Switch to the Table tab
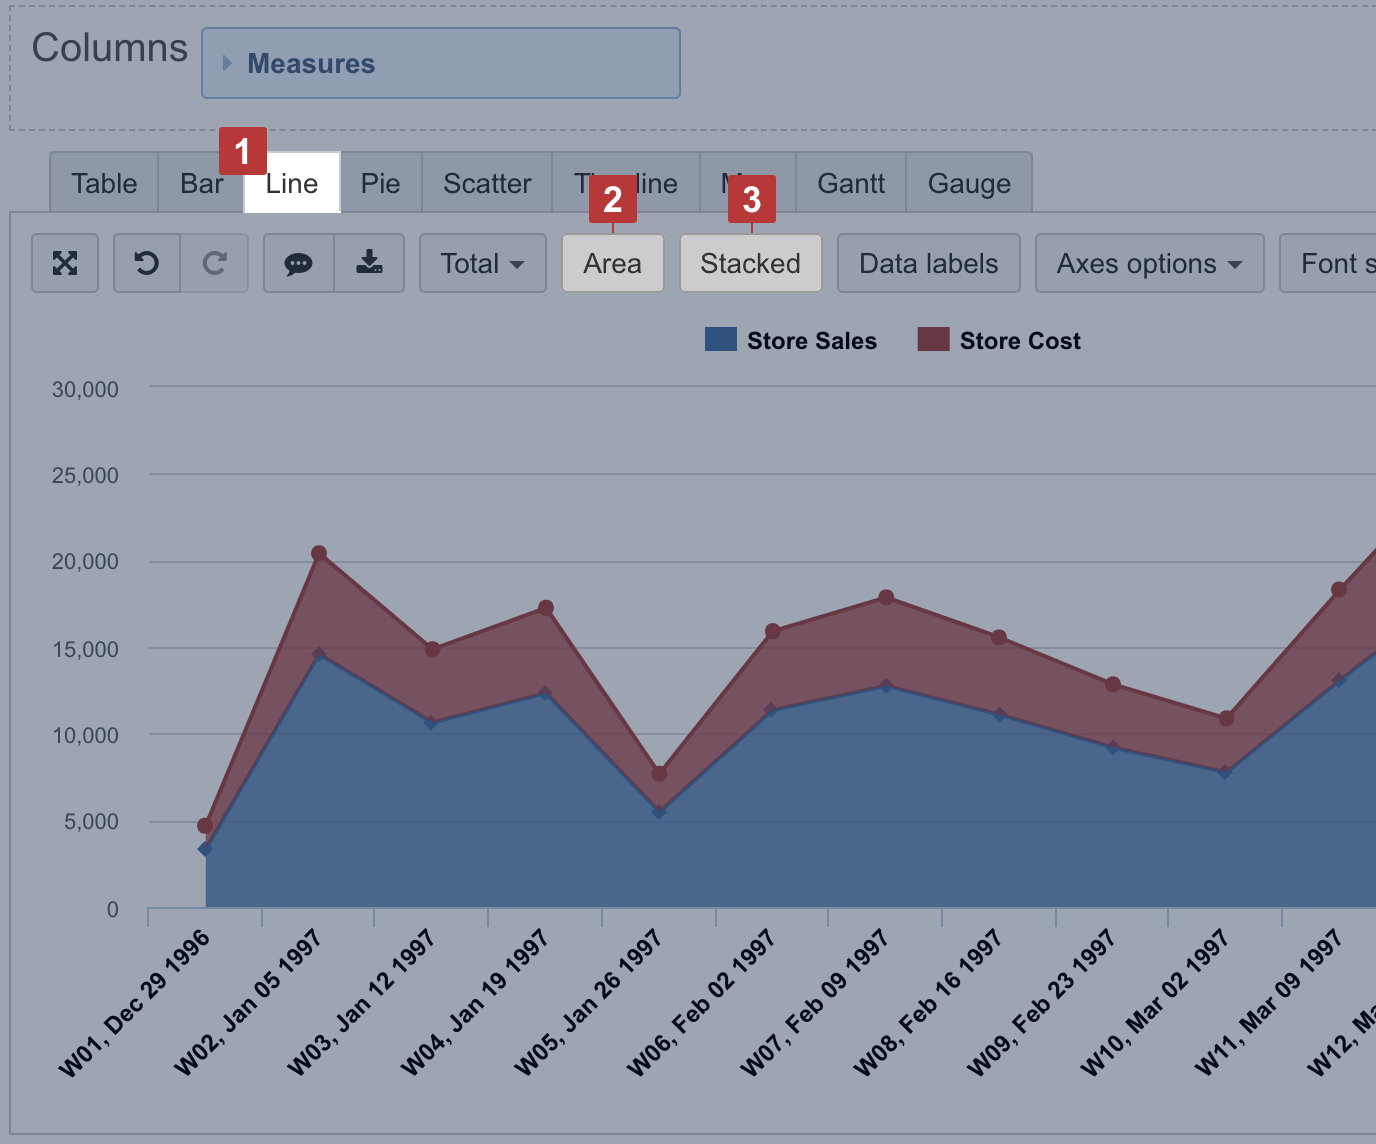Screen dimensions: 1376x1144 click(x=104, y=184)
